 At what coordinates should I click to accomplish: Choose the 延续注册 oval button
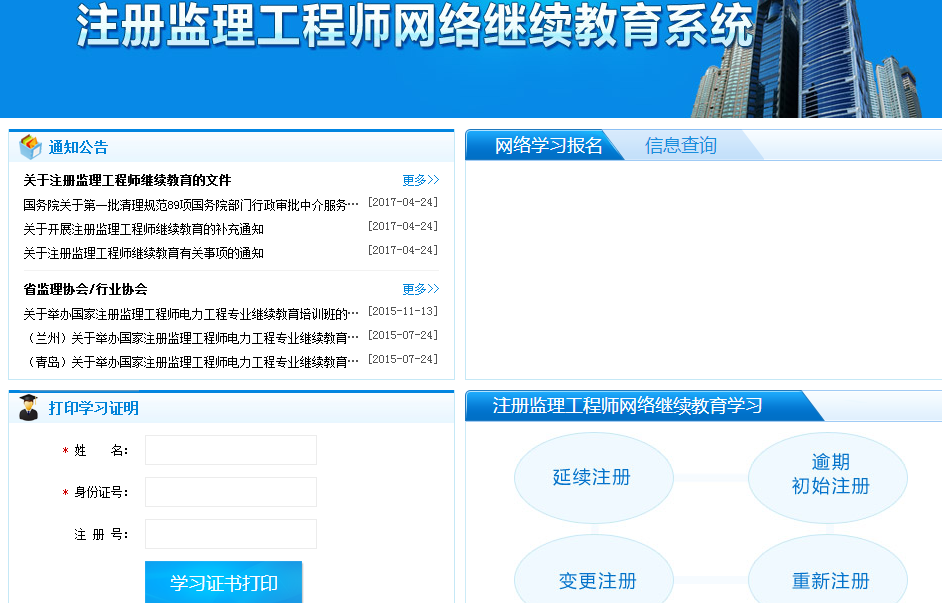click(593, 477)
